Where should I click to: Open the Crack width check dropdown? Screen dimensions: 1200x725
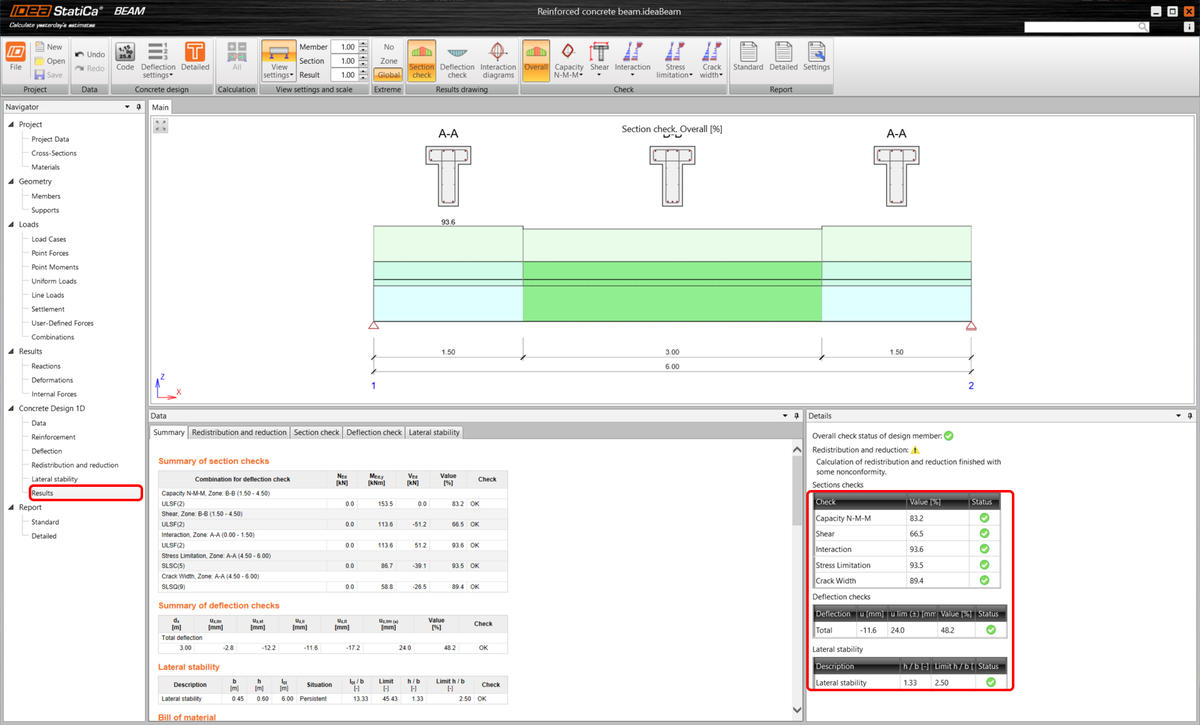719,74
